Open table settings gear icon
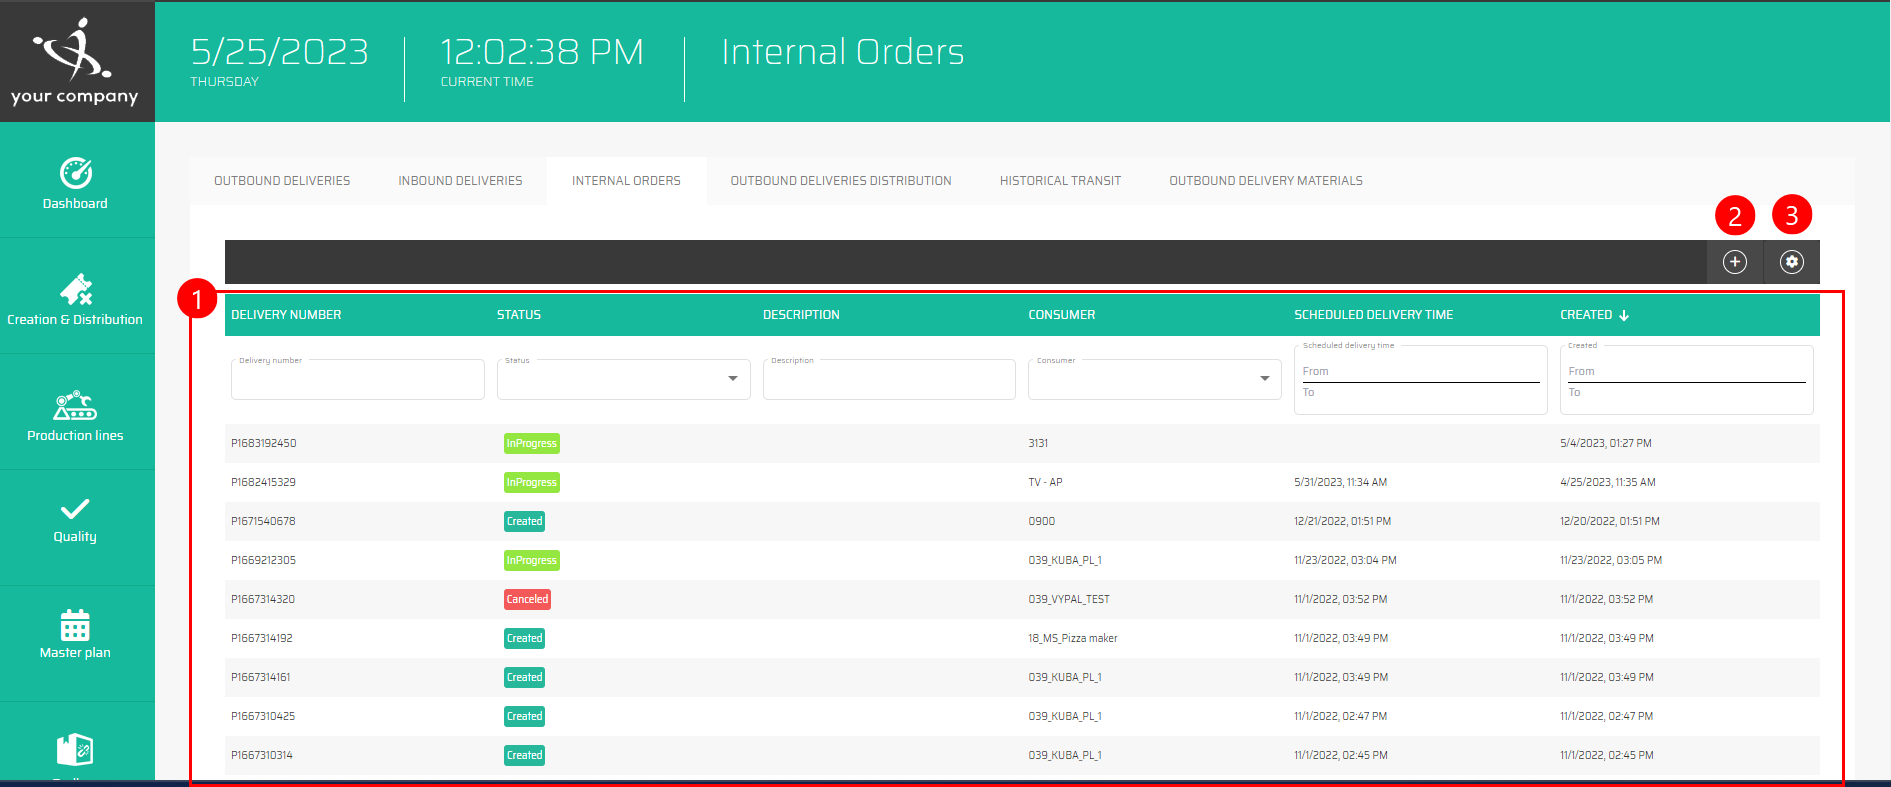 1791,262
